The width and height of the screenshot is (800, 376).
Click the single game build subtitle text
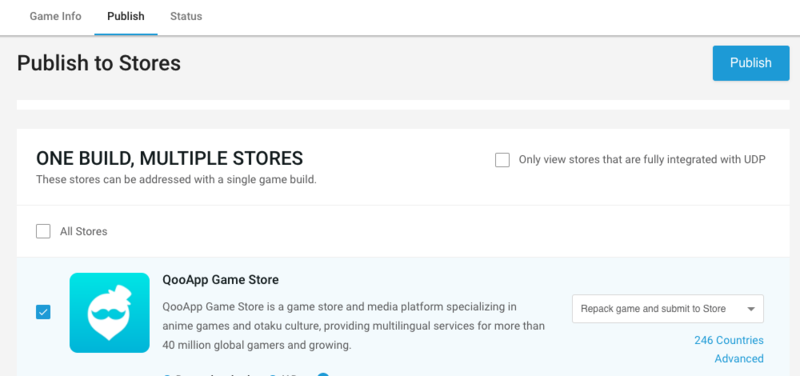click(177, 180)
